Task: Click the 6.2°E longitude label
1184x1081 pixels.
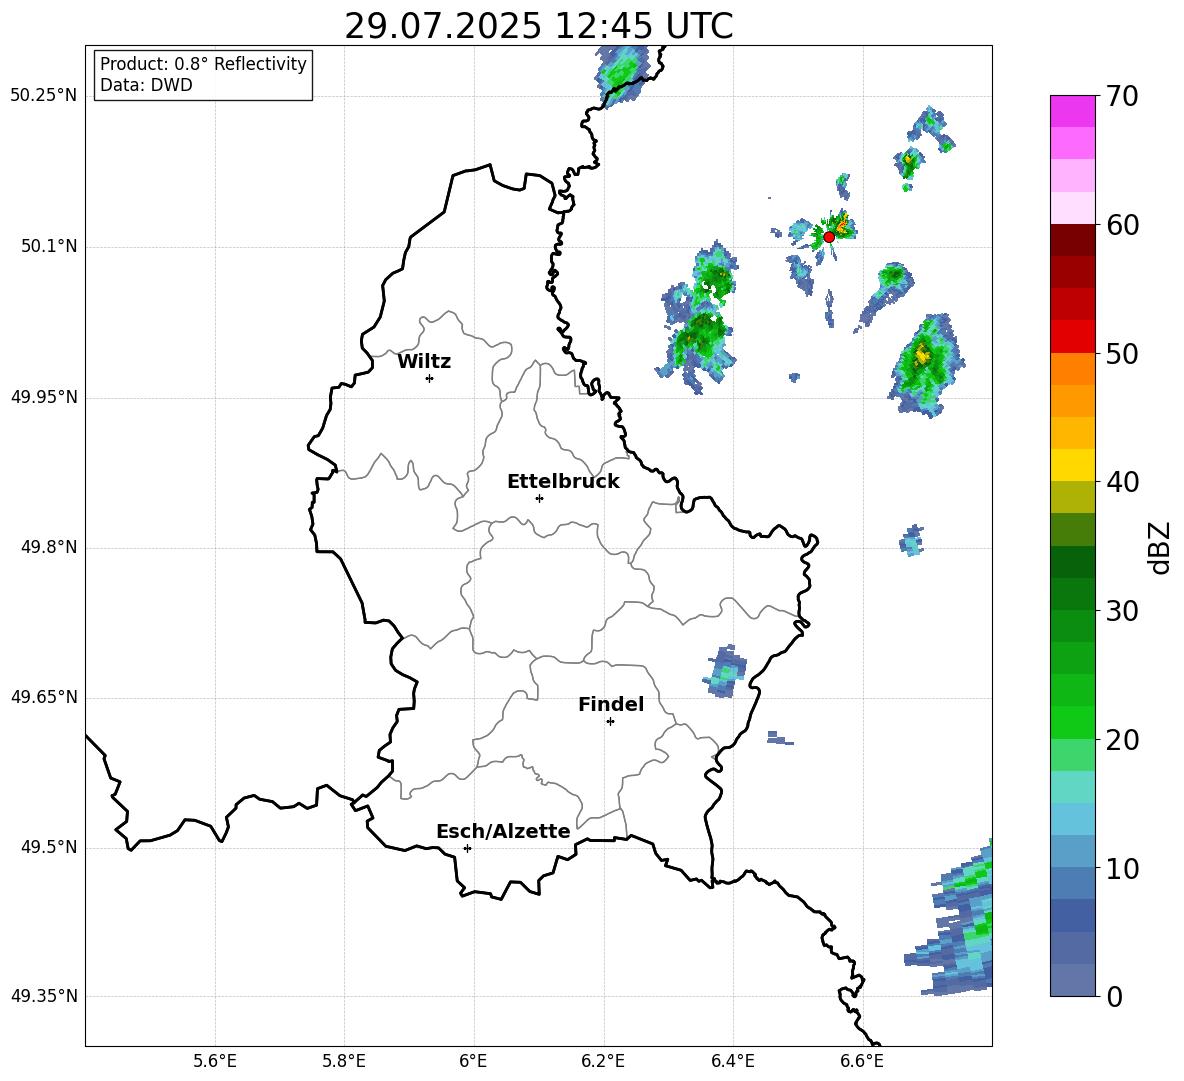Action: coord(603,1061)
